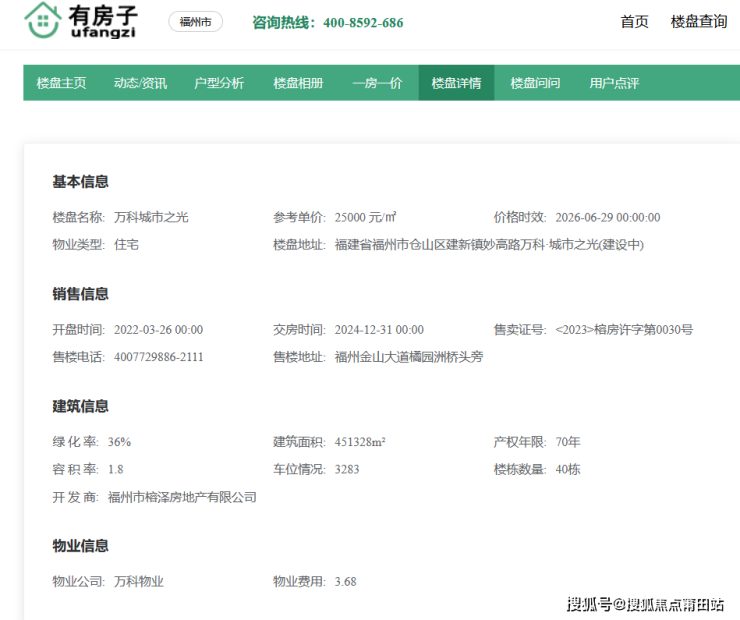Switch to the 楼盘主页 tab
740x620 pixels.
tap(61, 83)
